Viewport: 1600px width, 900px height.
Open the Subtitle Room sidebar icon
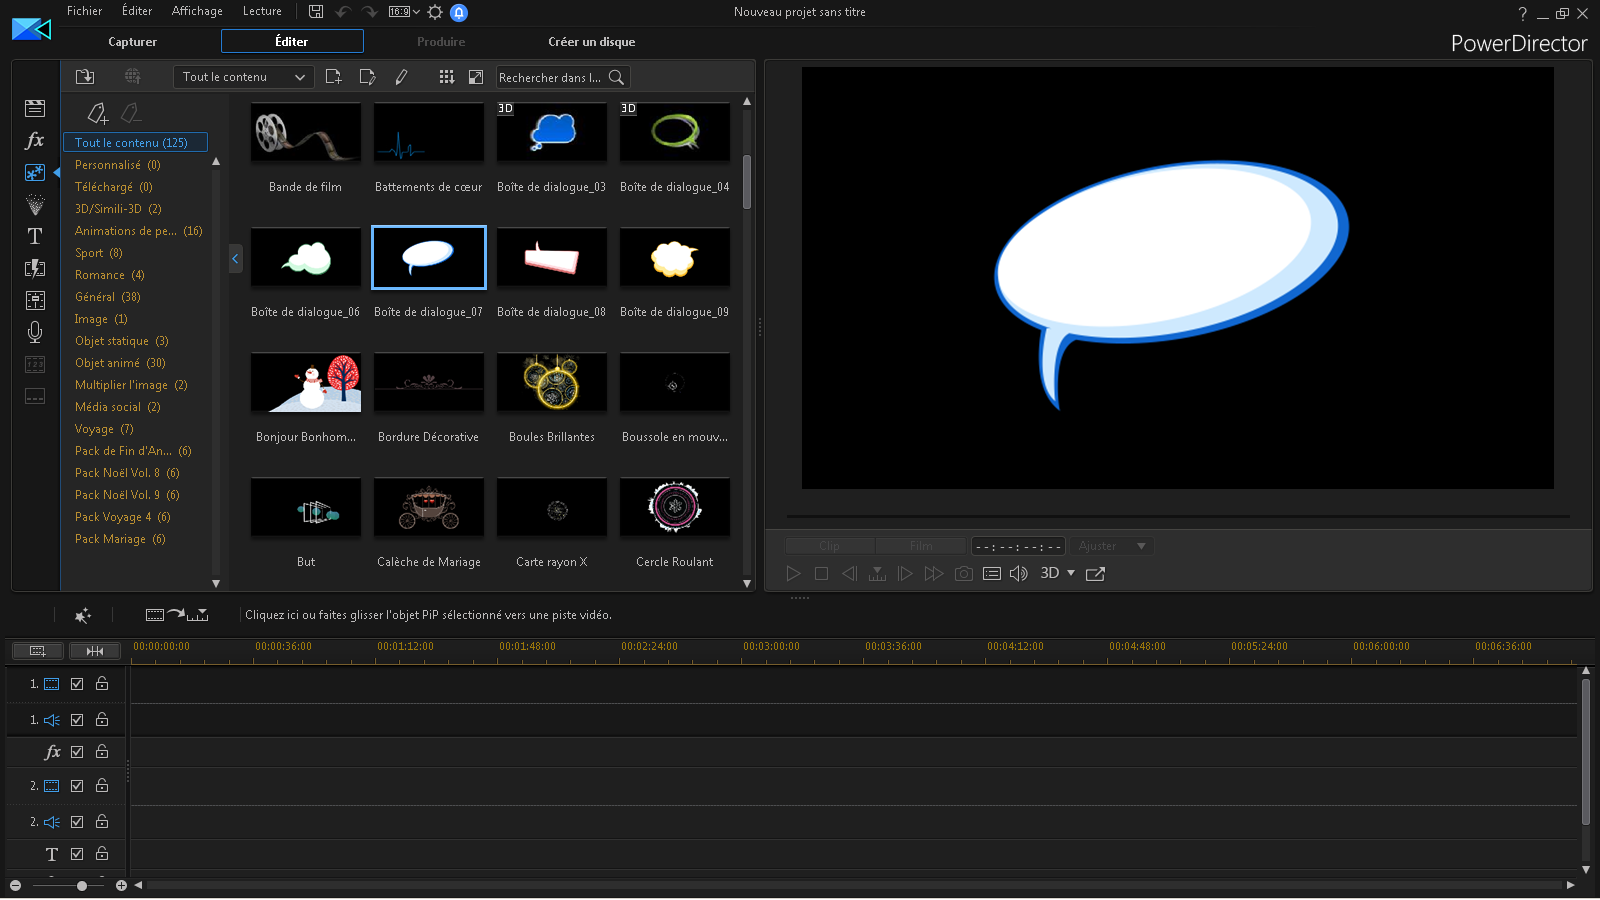coord(35,396)
